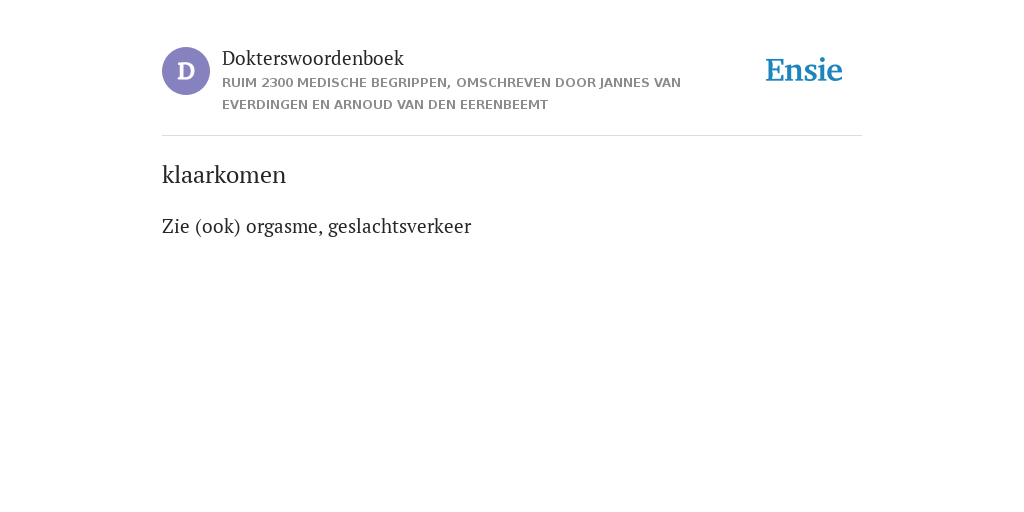Click the word MEDISCHE in the subtitle
This screenshot has width=1024, height=512.
(332, 83)
